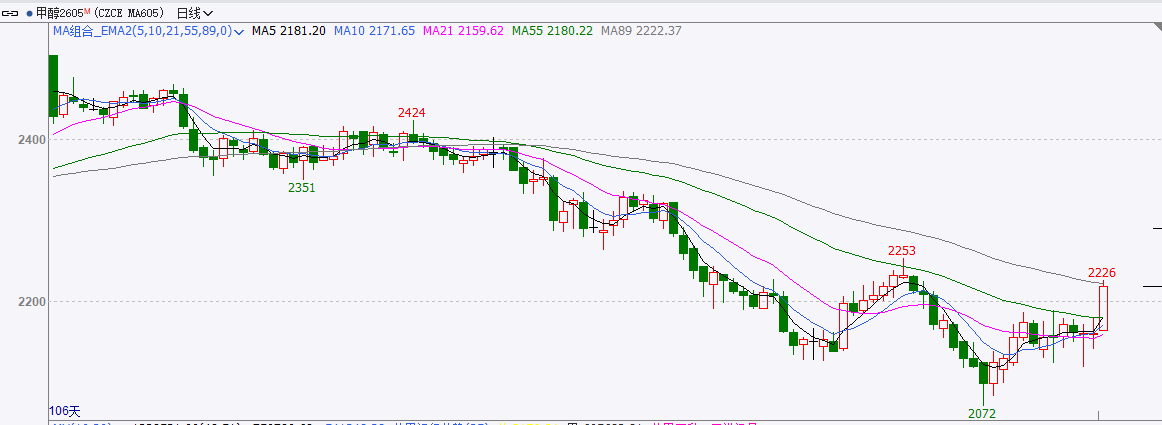Click the 2226 latest high label
Screen dimensions: 1162x425
tap(1101, 272)
